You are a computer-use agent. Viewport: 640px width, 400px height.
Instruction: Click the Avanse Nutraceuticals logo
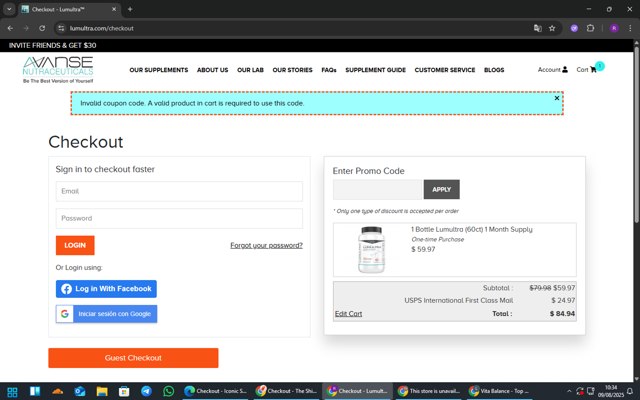58,69
